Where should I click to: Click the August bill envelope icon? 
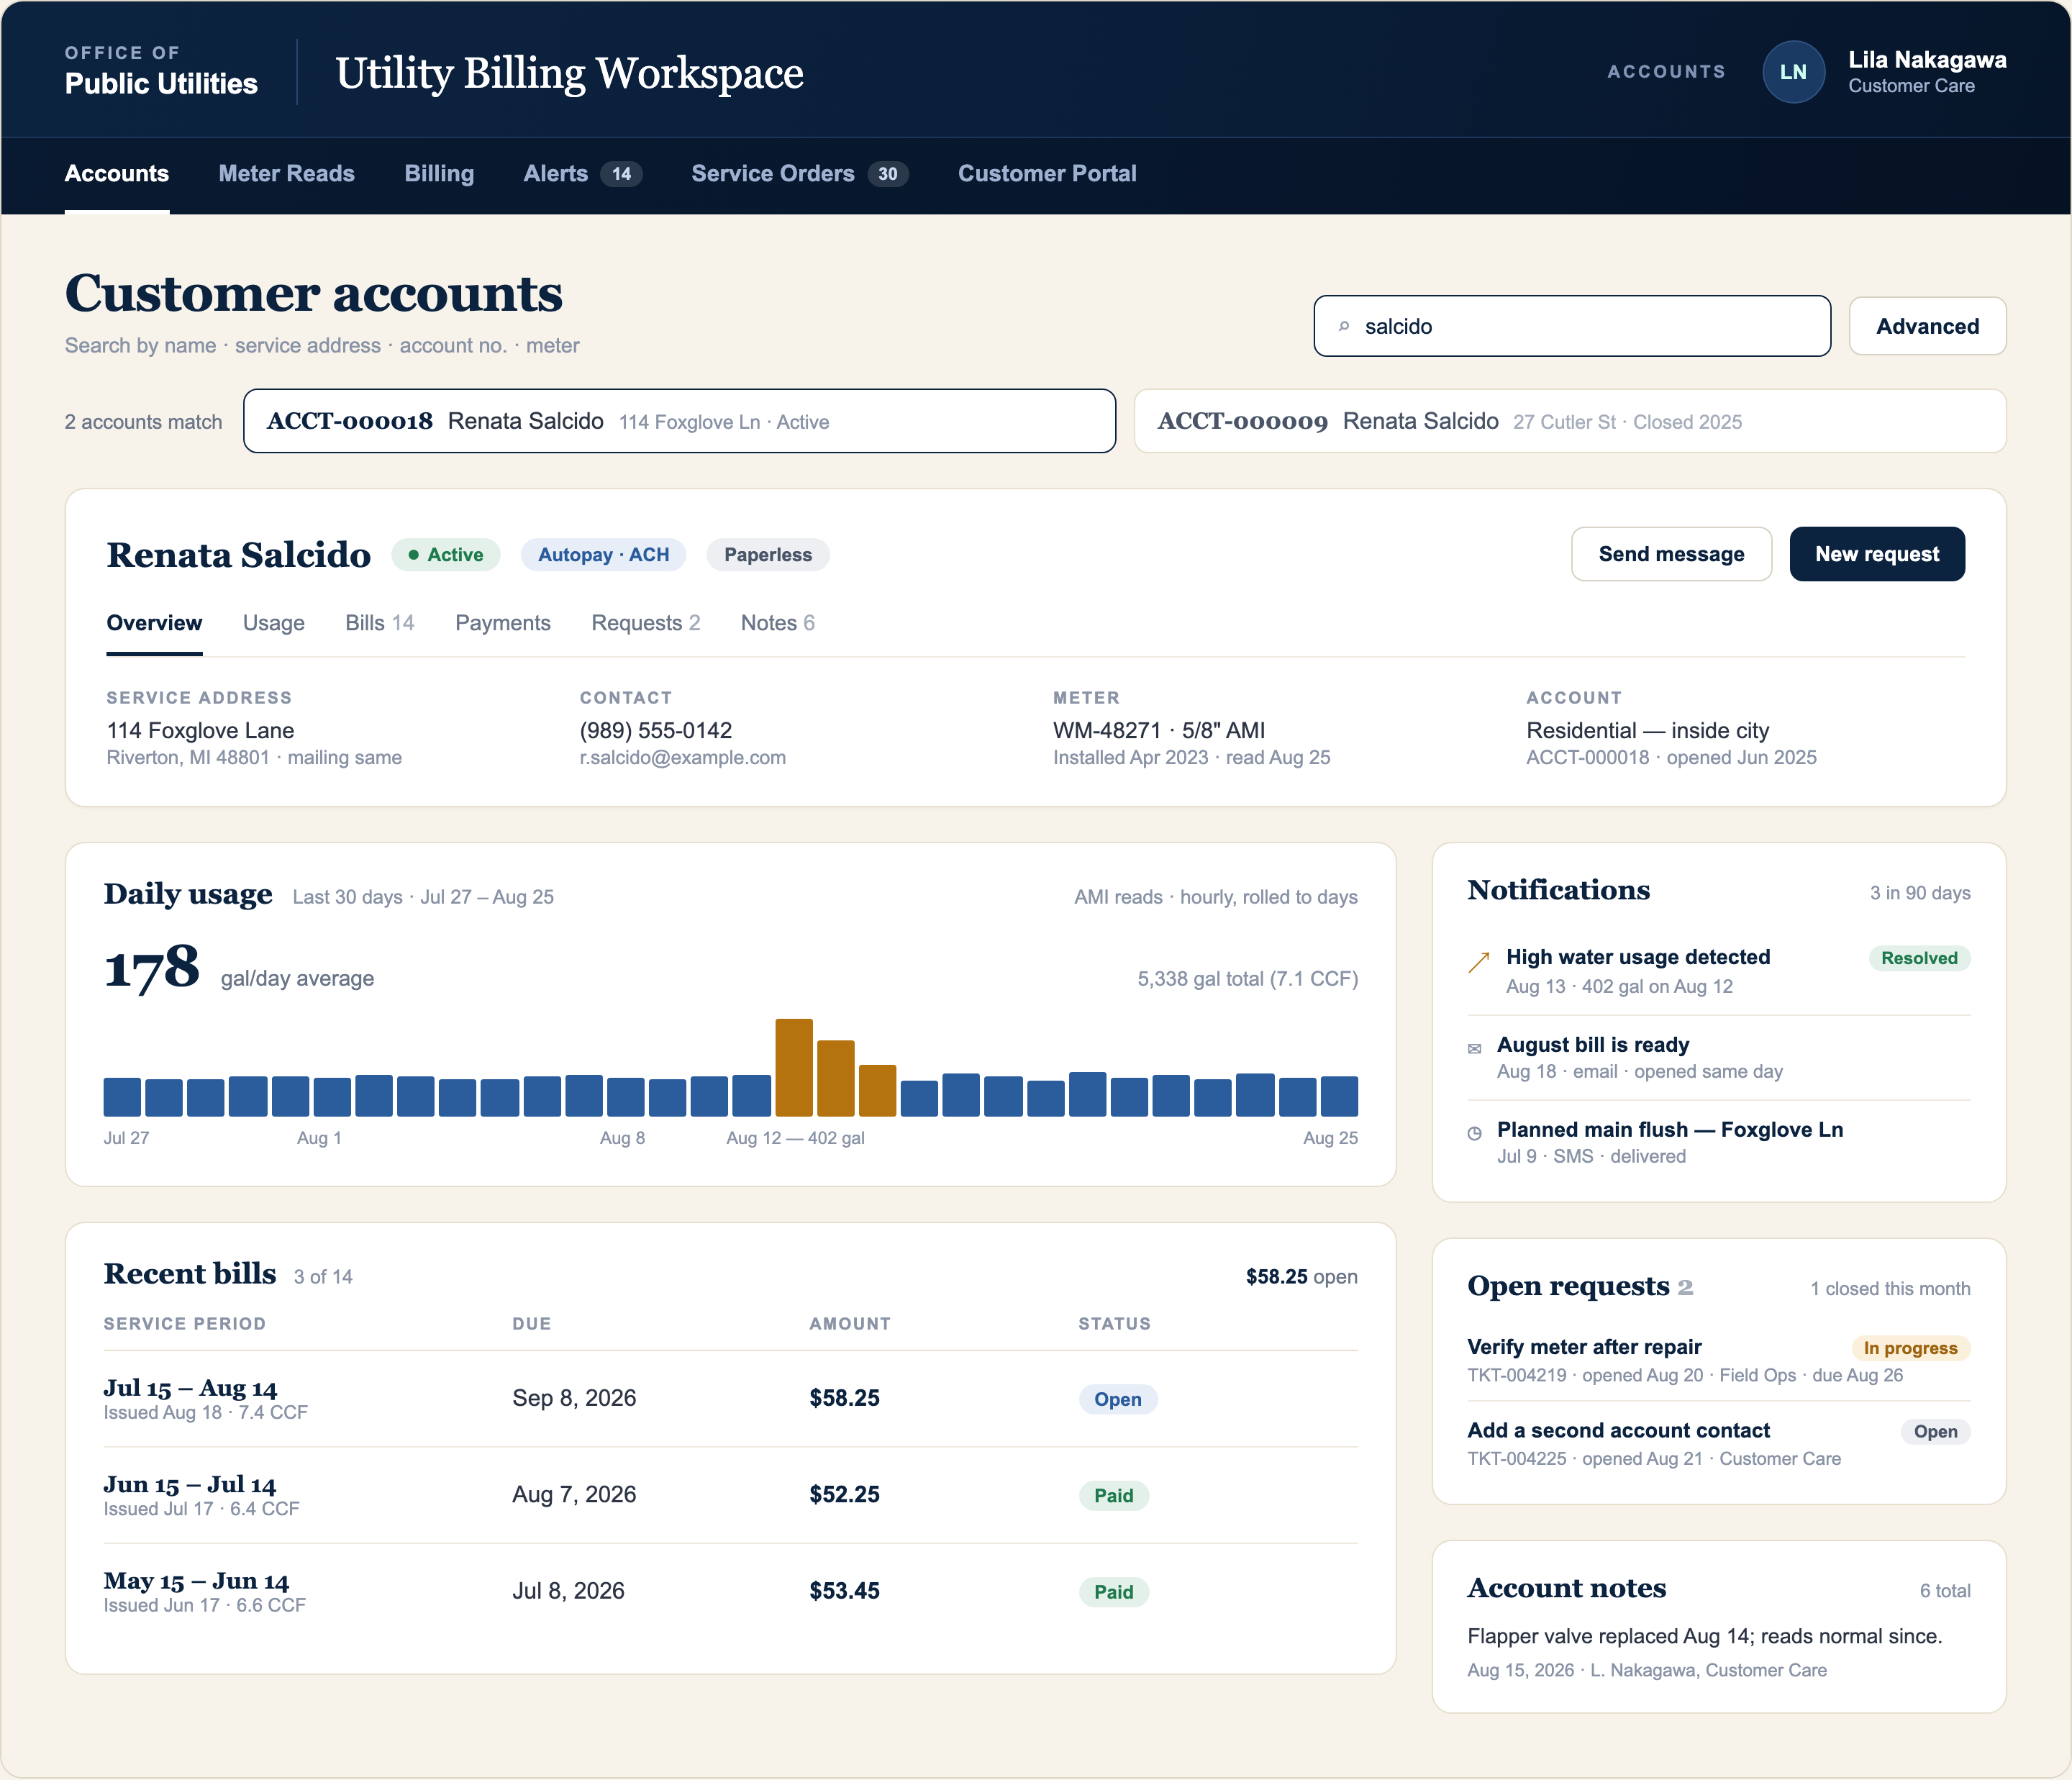tap(1474, 1049)
